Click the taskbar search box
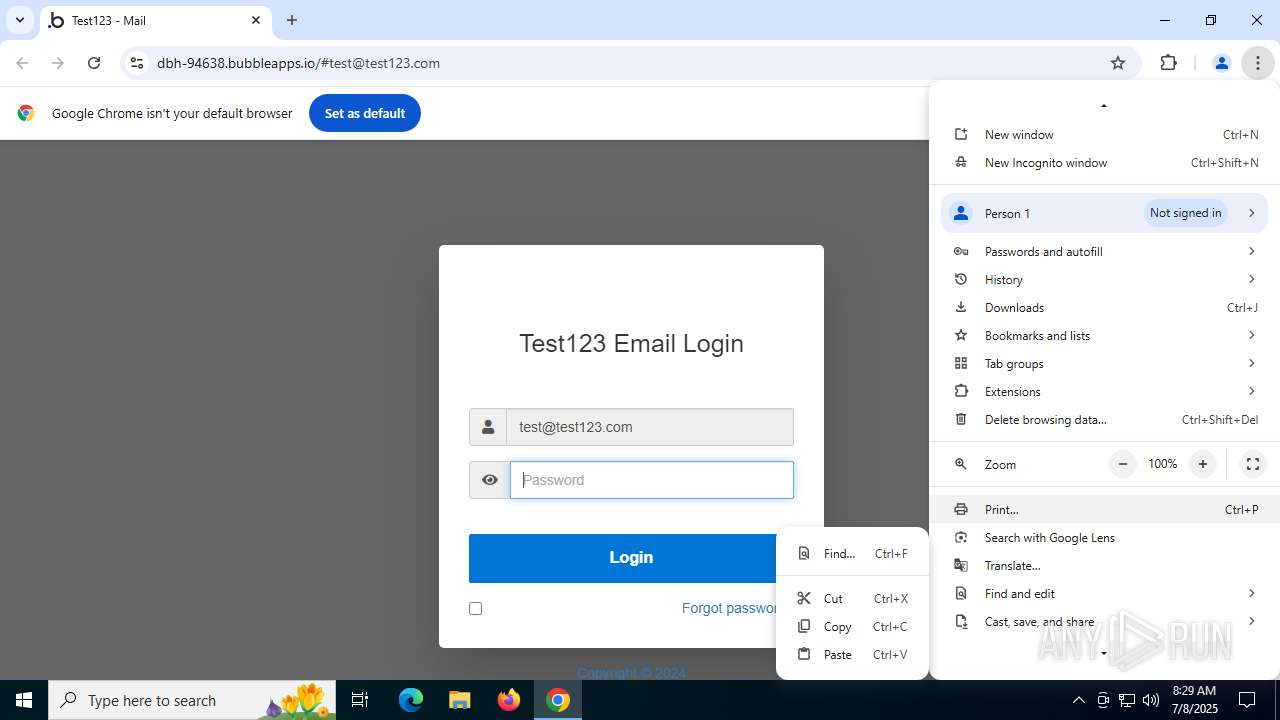Screen dimensions: 1280x720 tap(194, 700)
